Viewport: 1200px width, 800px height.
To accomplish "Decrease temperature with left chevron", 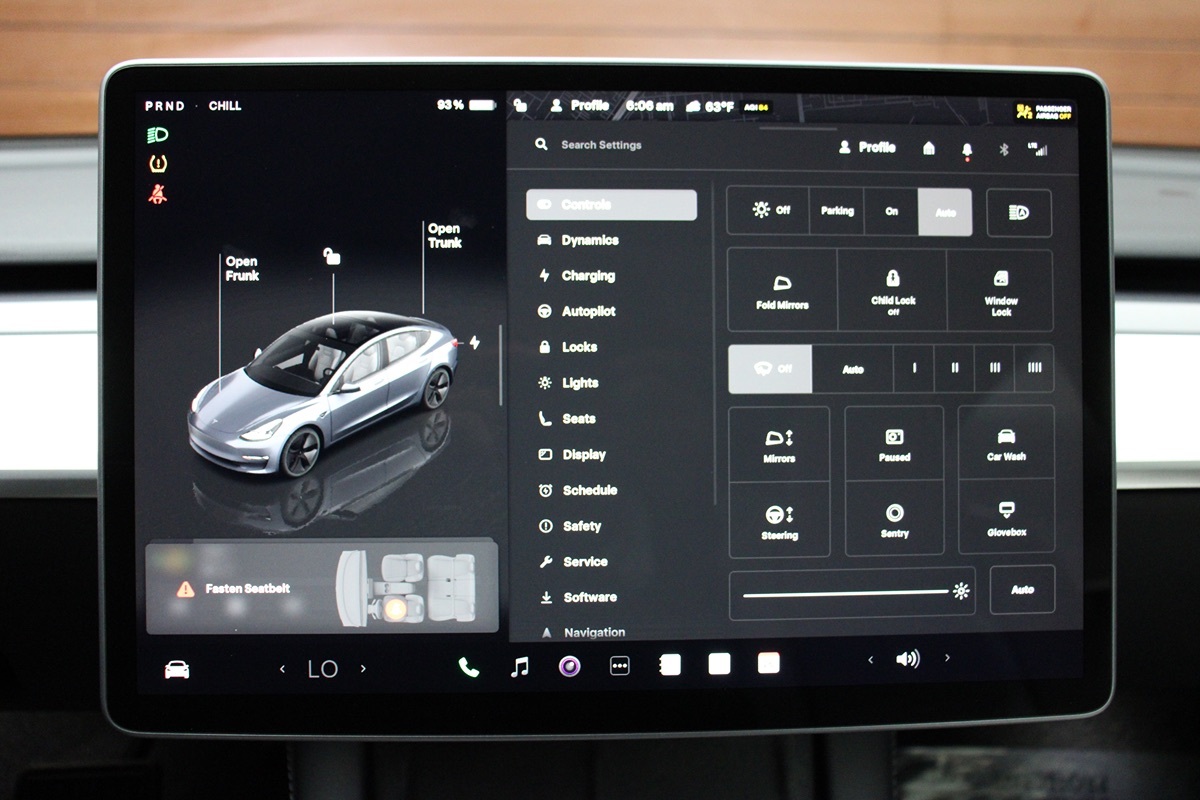I will [x=283, y=669].
